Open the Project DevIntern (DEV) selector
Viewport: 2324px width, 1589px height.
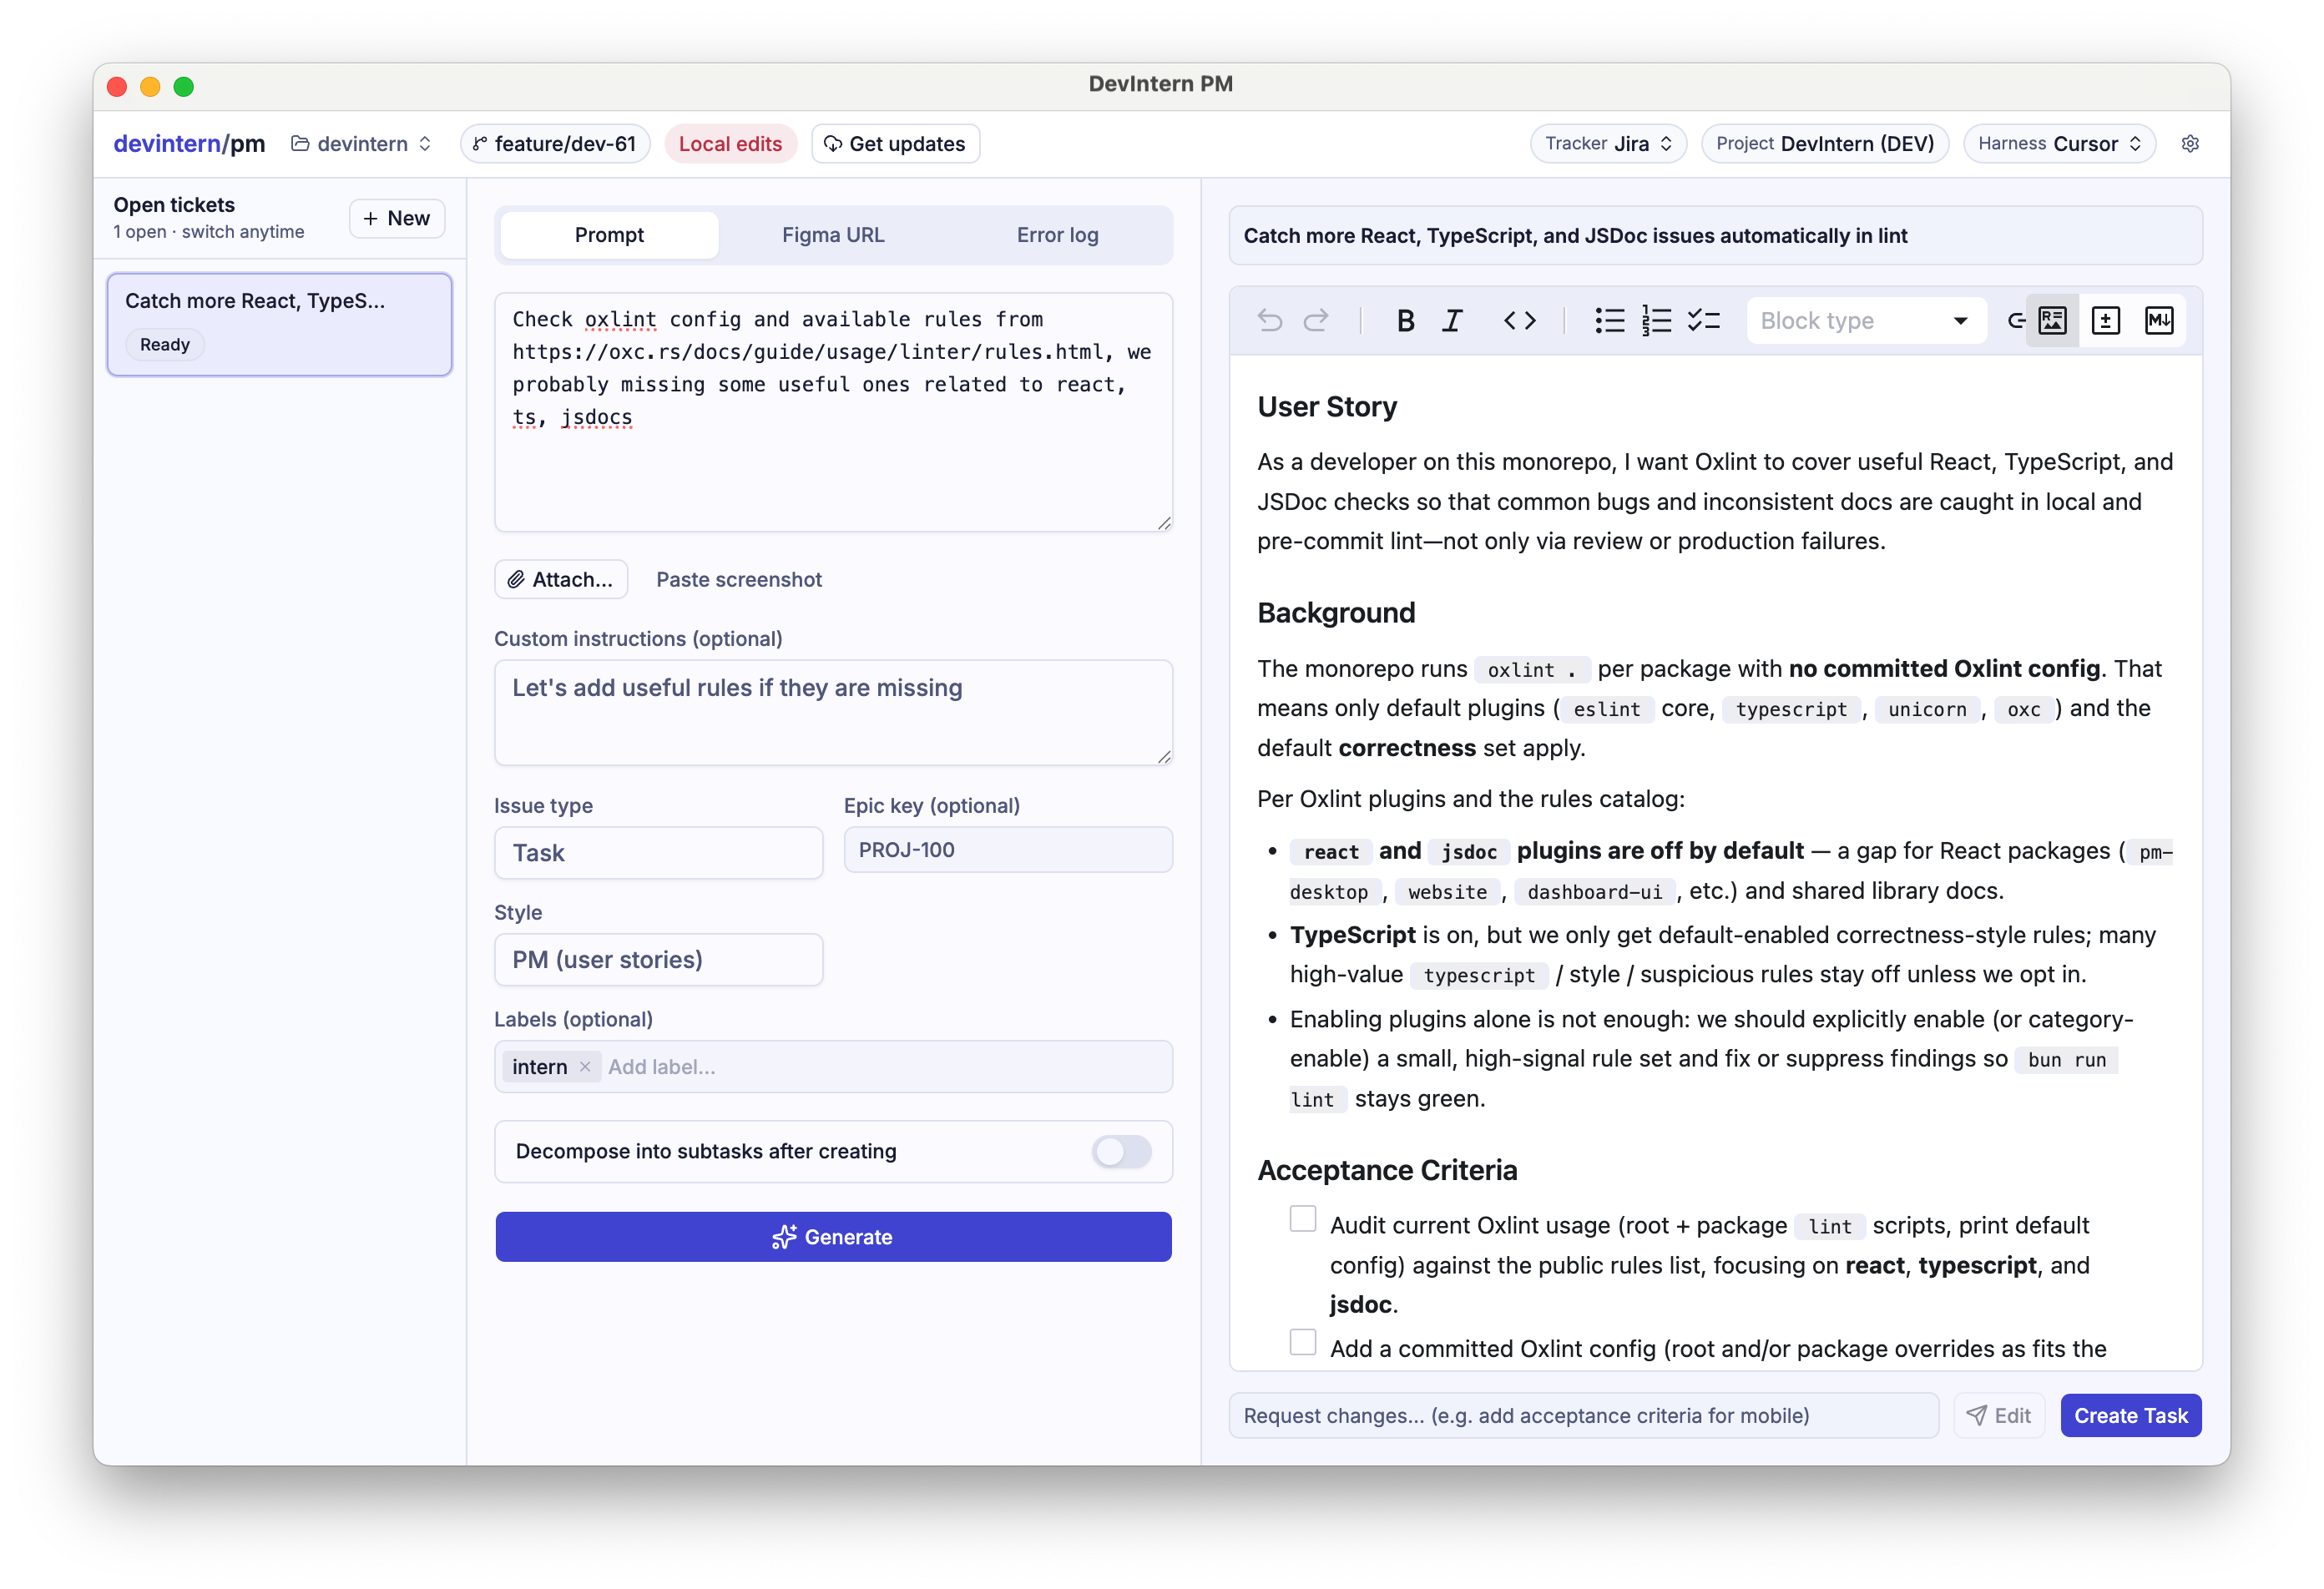tap(1824, 144)
